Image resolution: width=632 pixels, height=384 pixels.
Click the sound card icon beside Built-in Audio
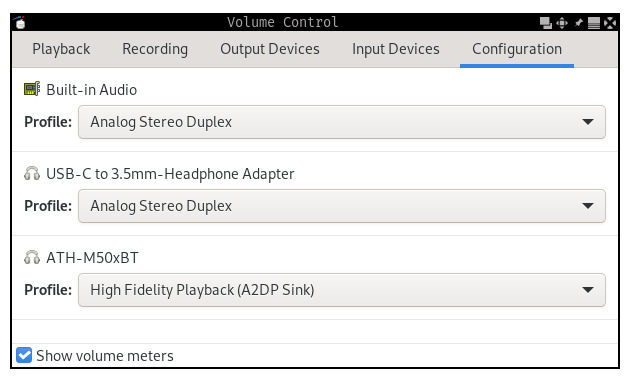tap(32, 89)
